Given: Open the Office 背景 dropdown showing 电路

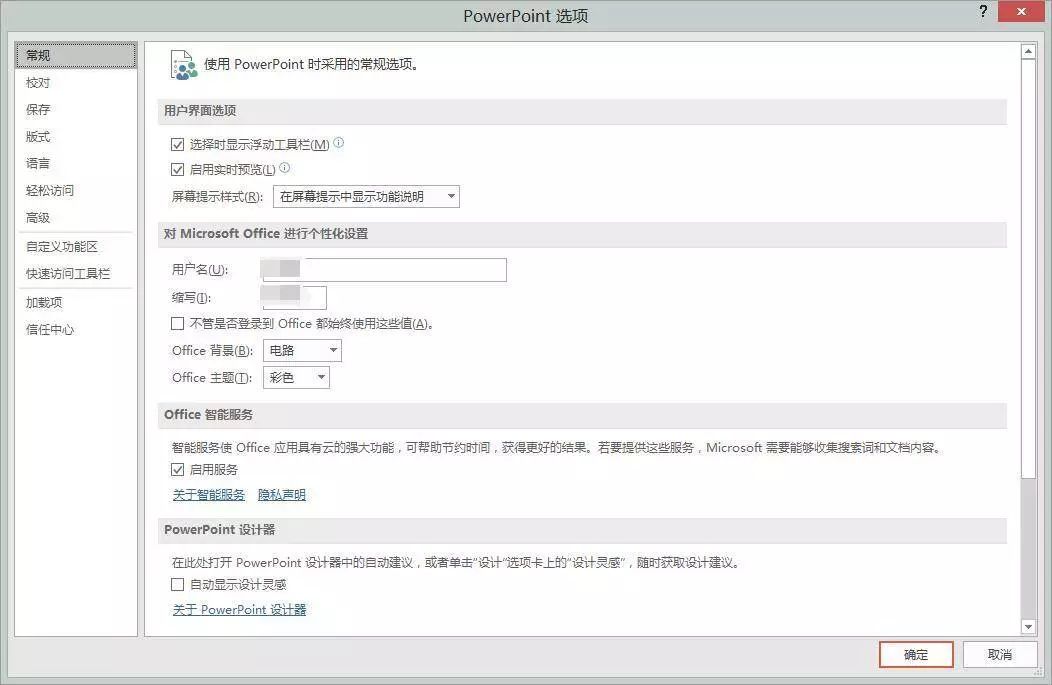Looking at the screenshot, I should pyautogui.click(x=303, y=350).
